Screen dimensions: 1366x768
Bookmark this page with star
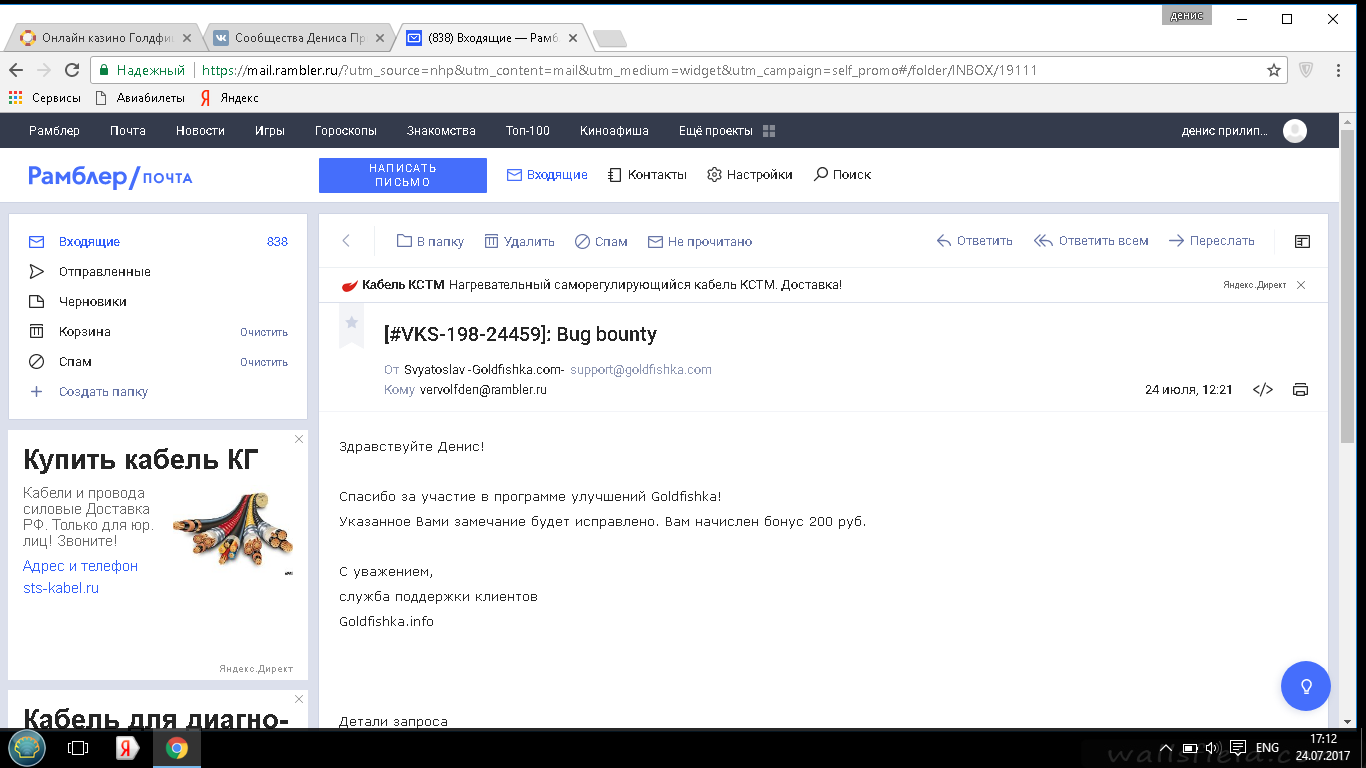(x=1274, y=70)
